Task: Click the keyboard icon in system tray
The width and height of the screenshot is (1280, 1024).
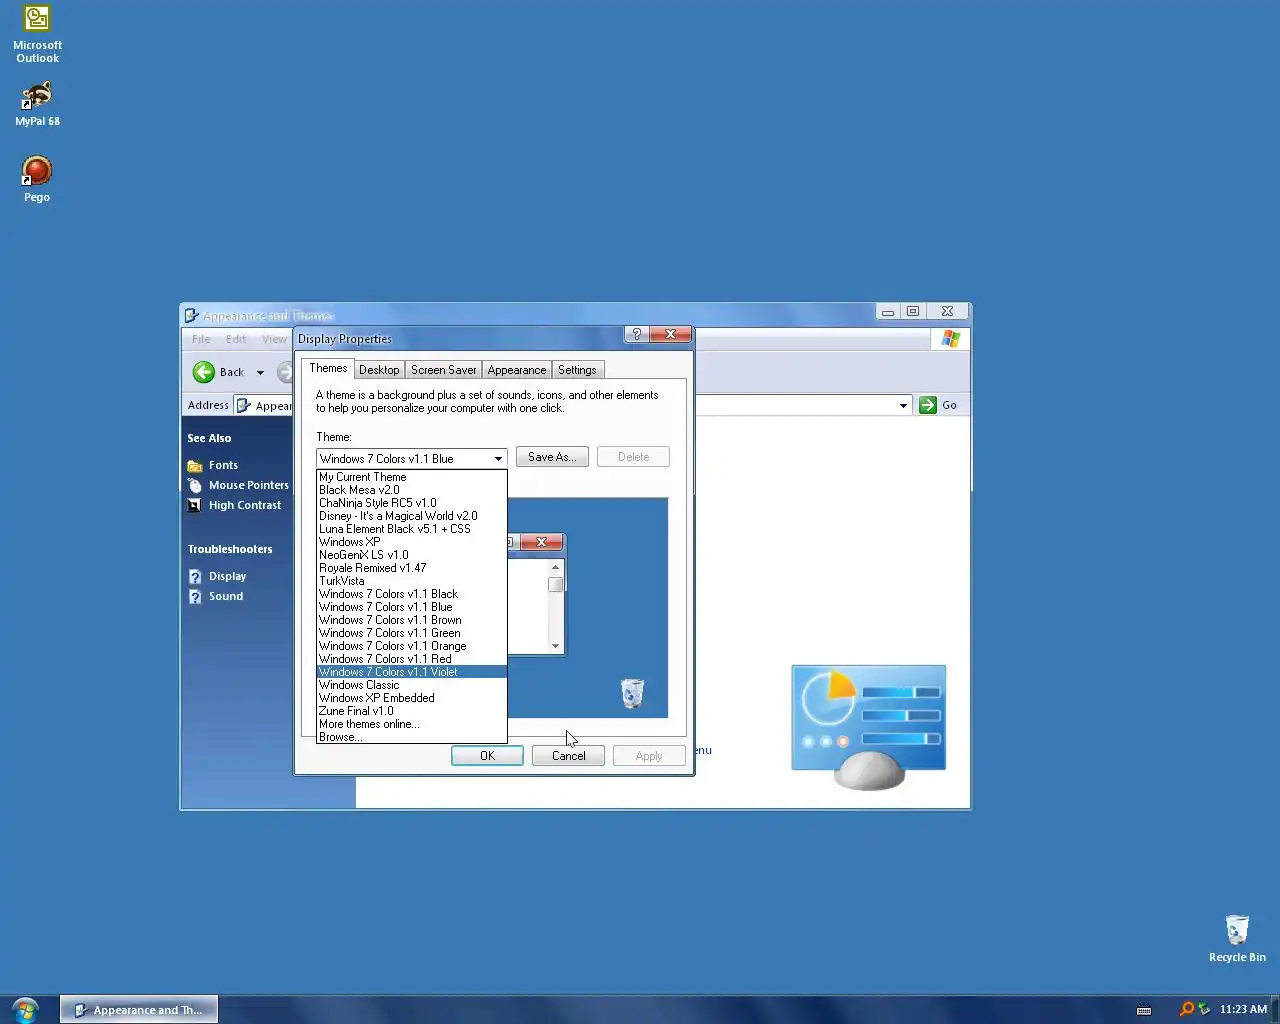Action: point(1144,1010)
